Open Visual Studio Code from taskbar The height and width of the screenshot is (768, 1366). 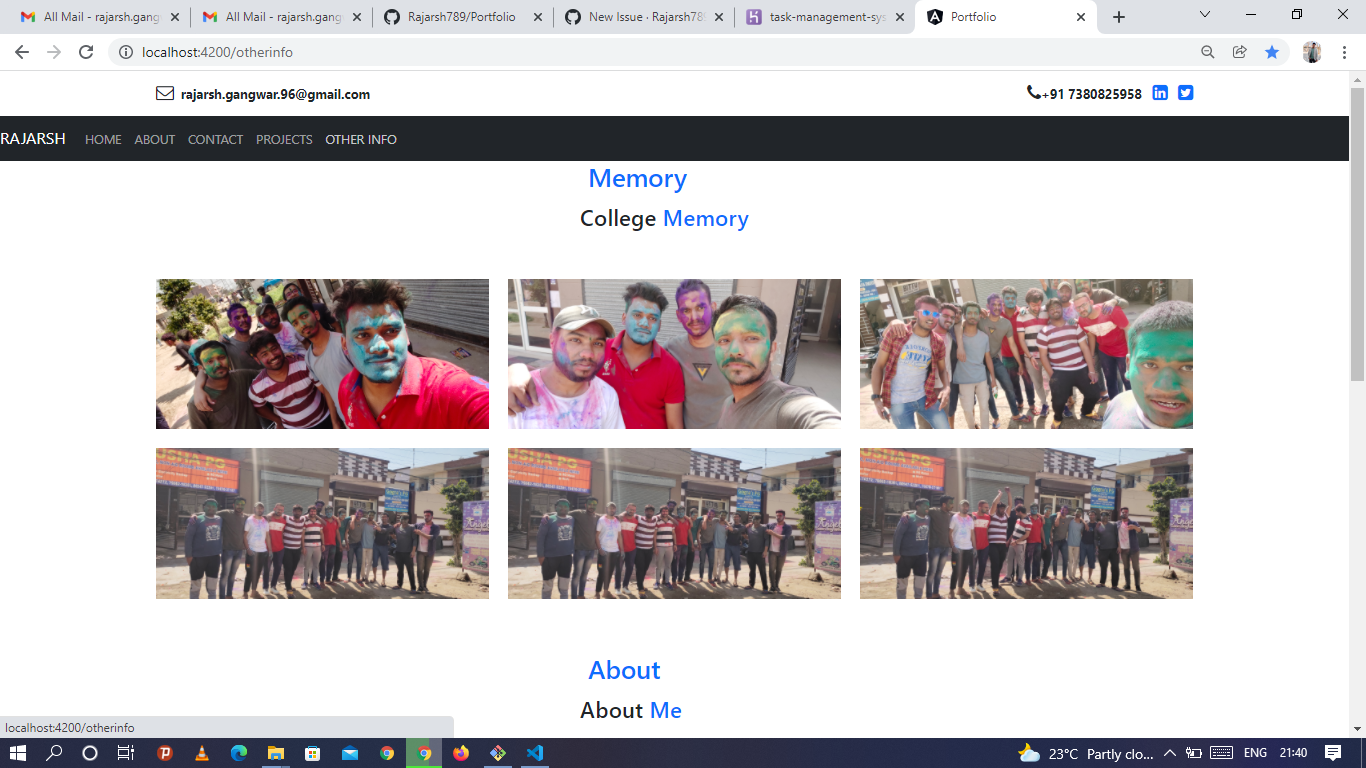pyautogui.click(x=535, y=753)
